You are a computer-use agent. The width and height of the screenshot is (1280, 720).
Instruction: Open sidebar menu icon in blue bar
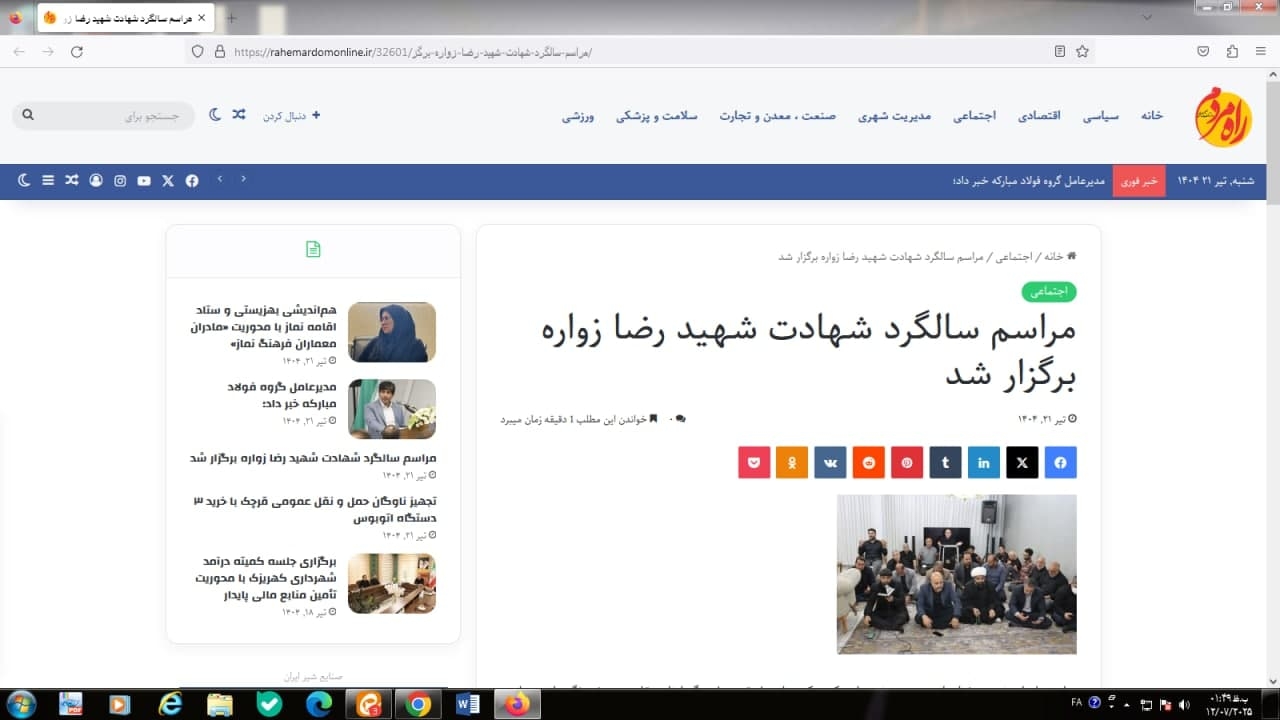point(48,180)
